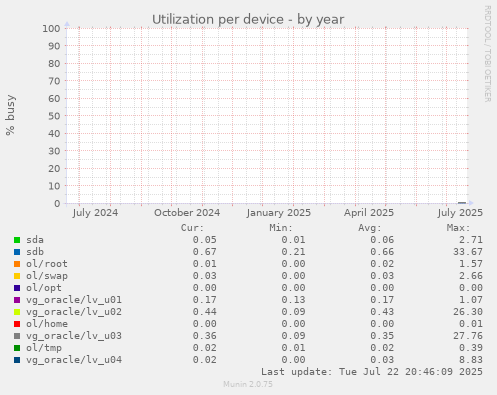Click the April 2025 x-axis label
The width and height of the screenshot is (497, 395).
point(369,213)
